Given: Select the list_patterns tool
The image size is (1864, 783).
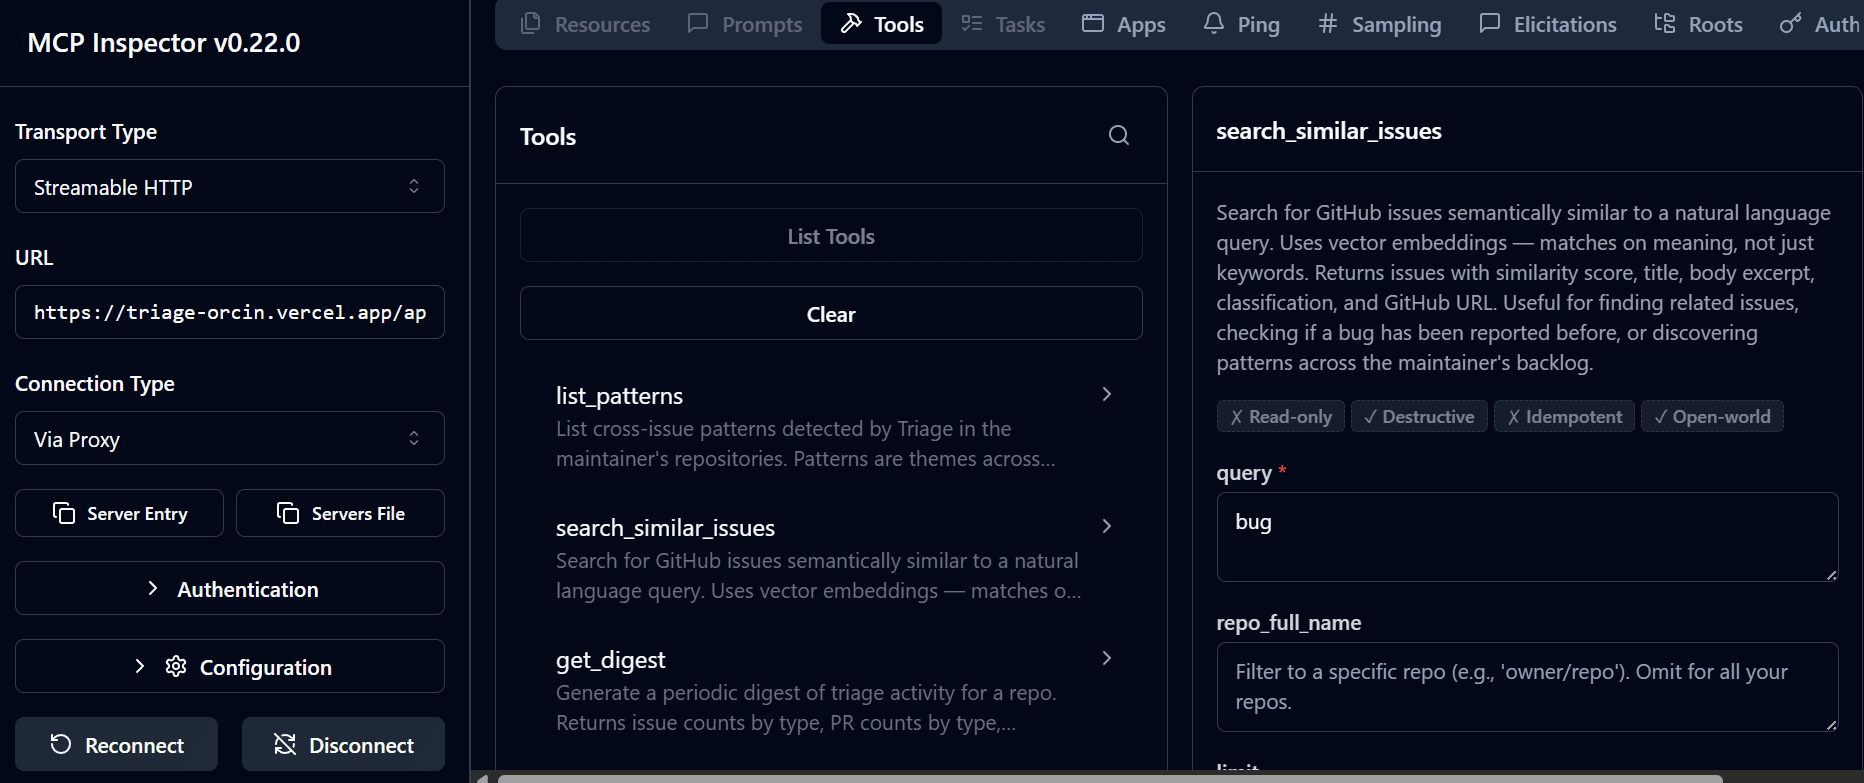Looking at the screenshot, I should pos(831,426).
